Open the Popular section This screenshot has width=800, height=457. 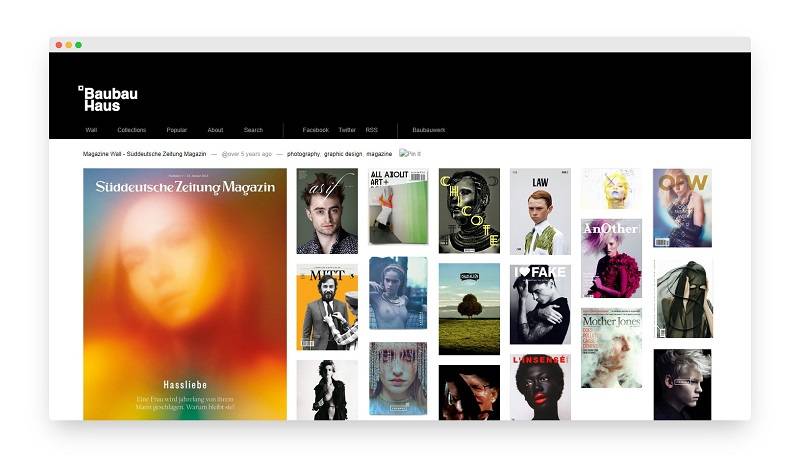click(177, 130)
